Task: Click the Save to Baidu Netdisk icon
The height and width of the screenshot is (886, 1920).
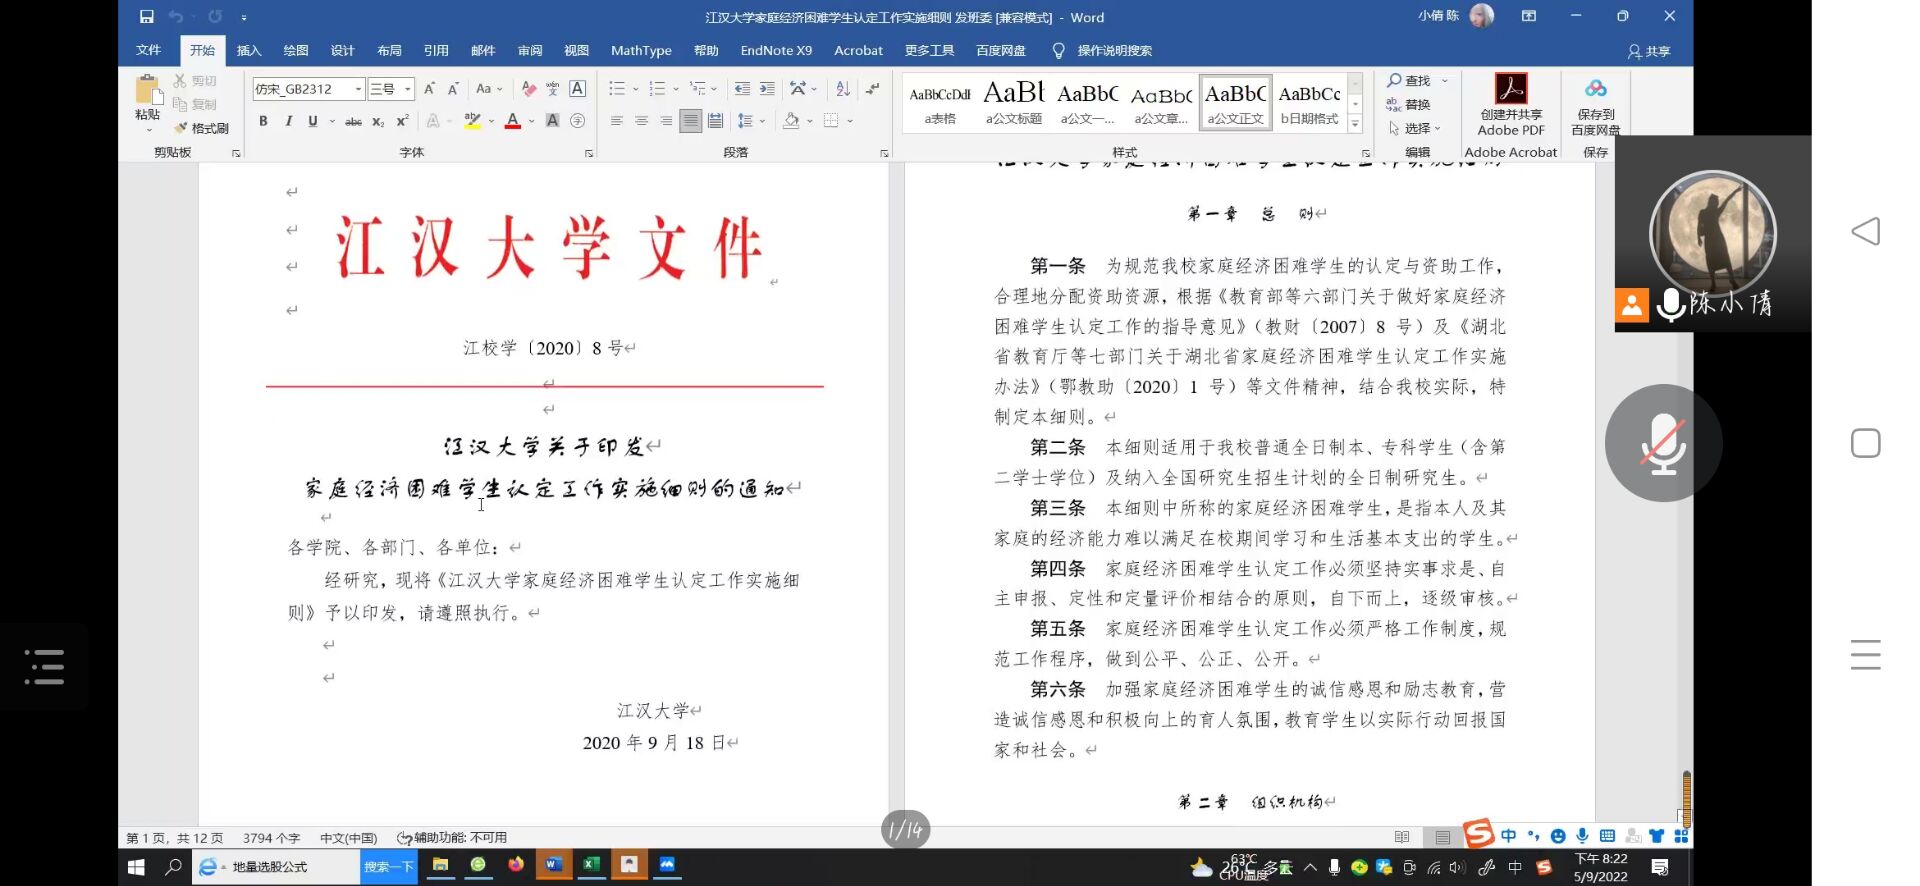Action: click(1595, 104)
